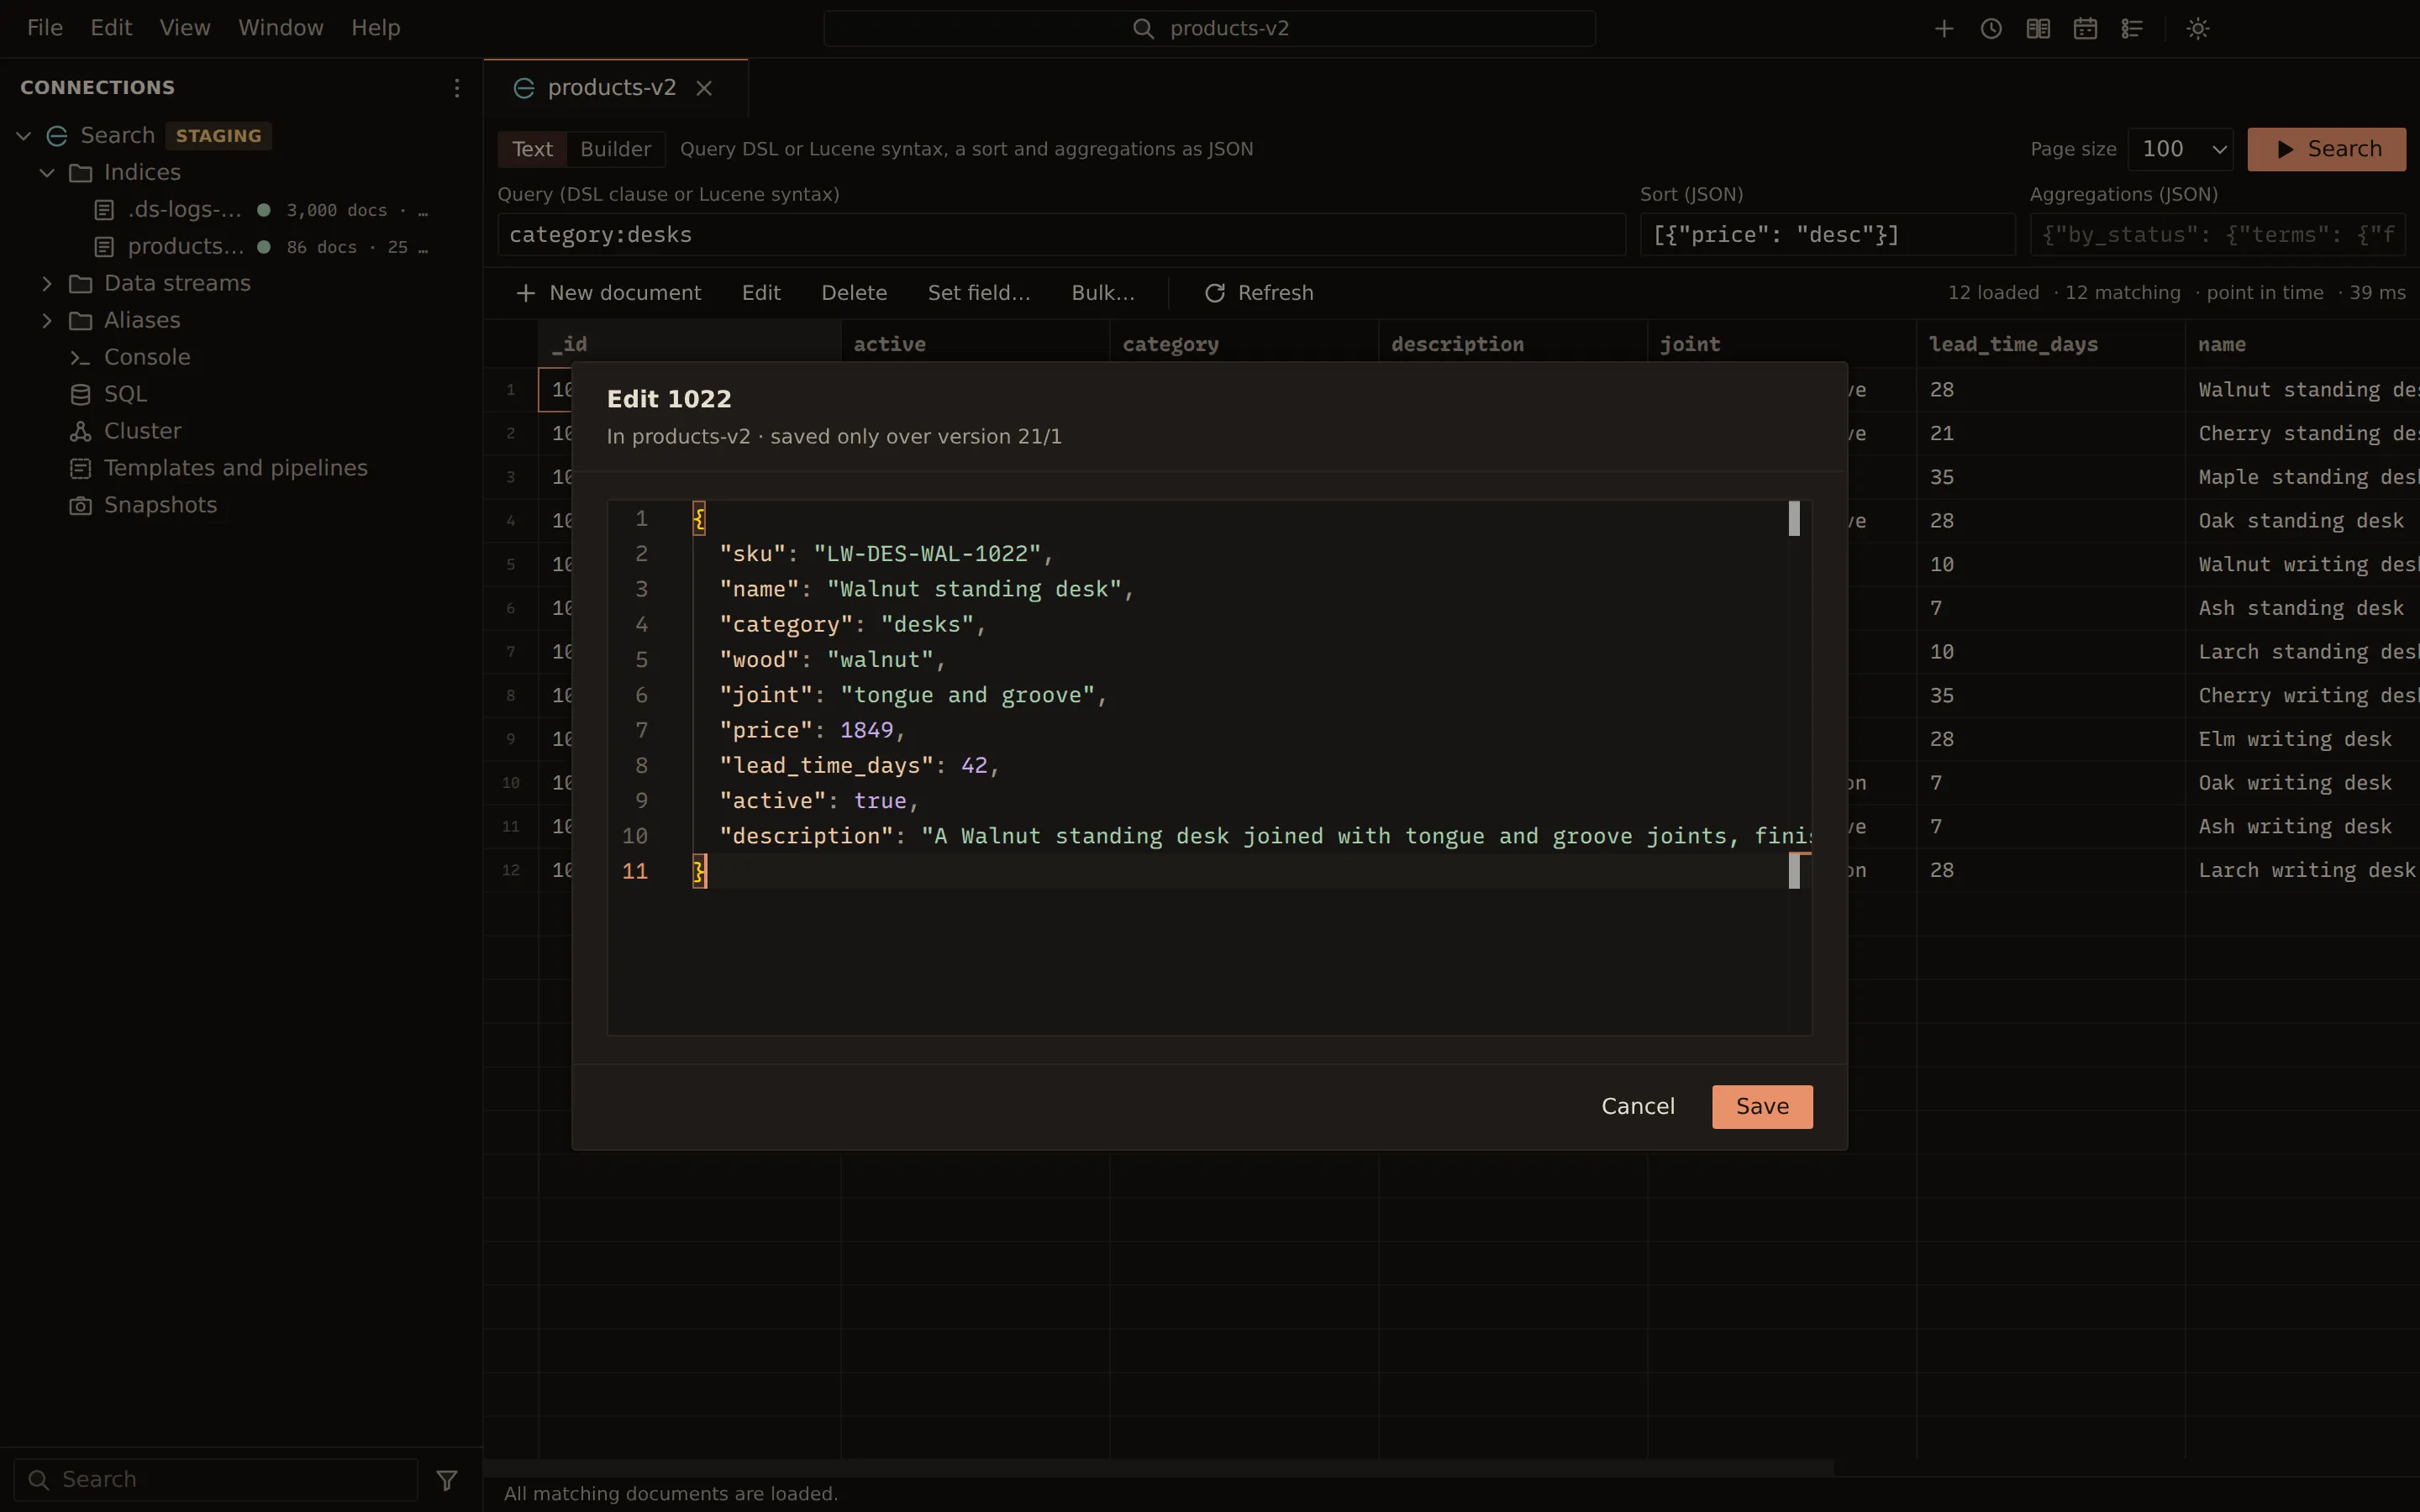Image resolution: width=2420 pixels, height=1512 pixels.
Task: Click the Edit button in document toolbar
Action: pyautogui.click(x=761, y=294)
